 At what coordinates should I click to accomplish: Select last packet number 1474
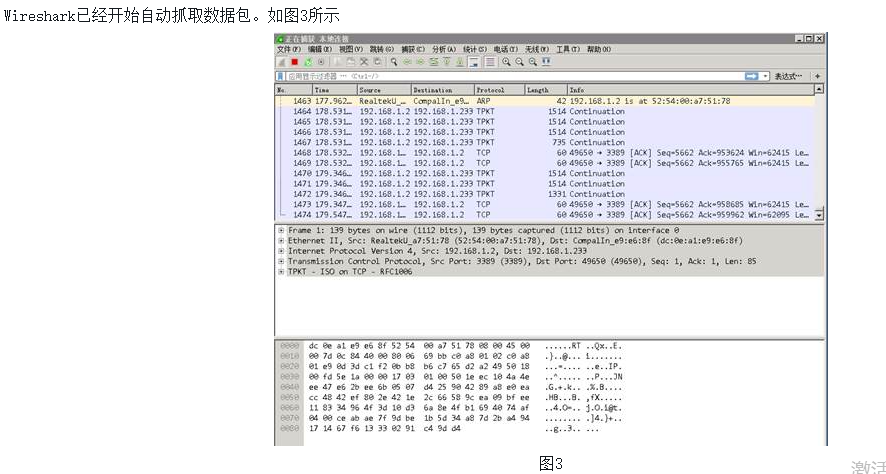tap(545, 215)
